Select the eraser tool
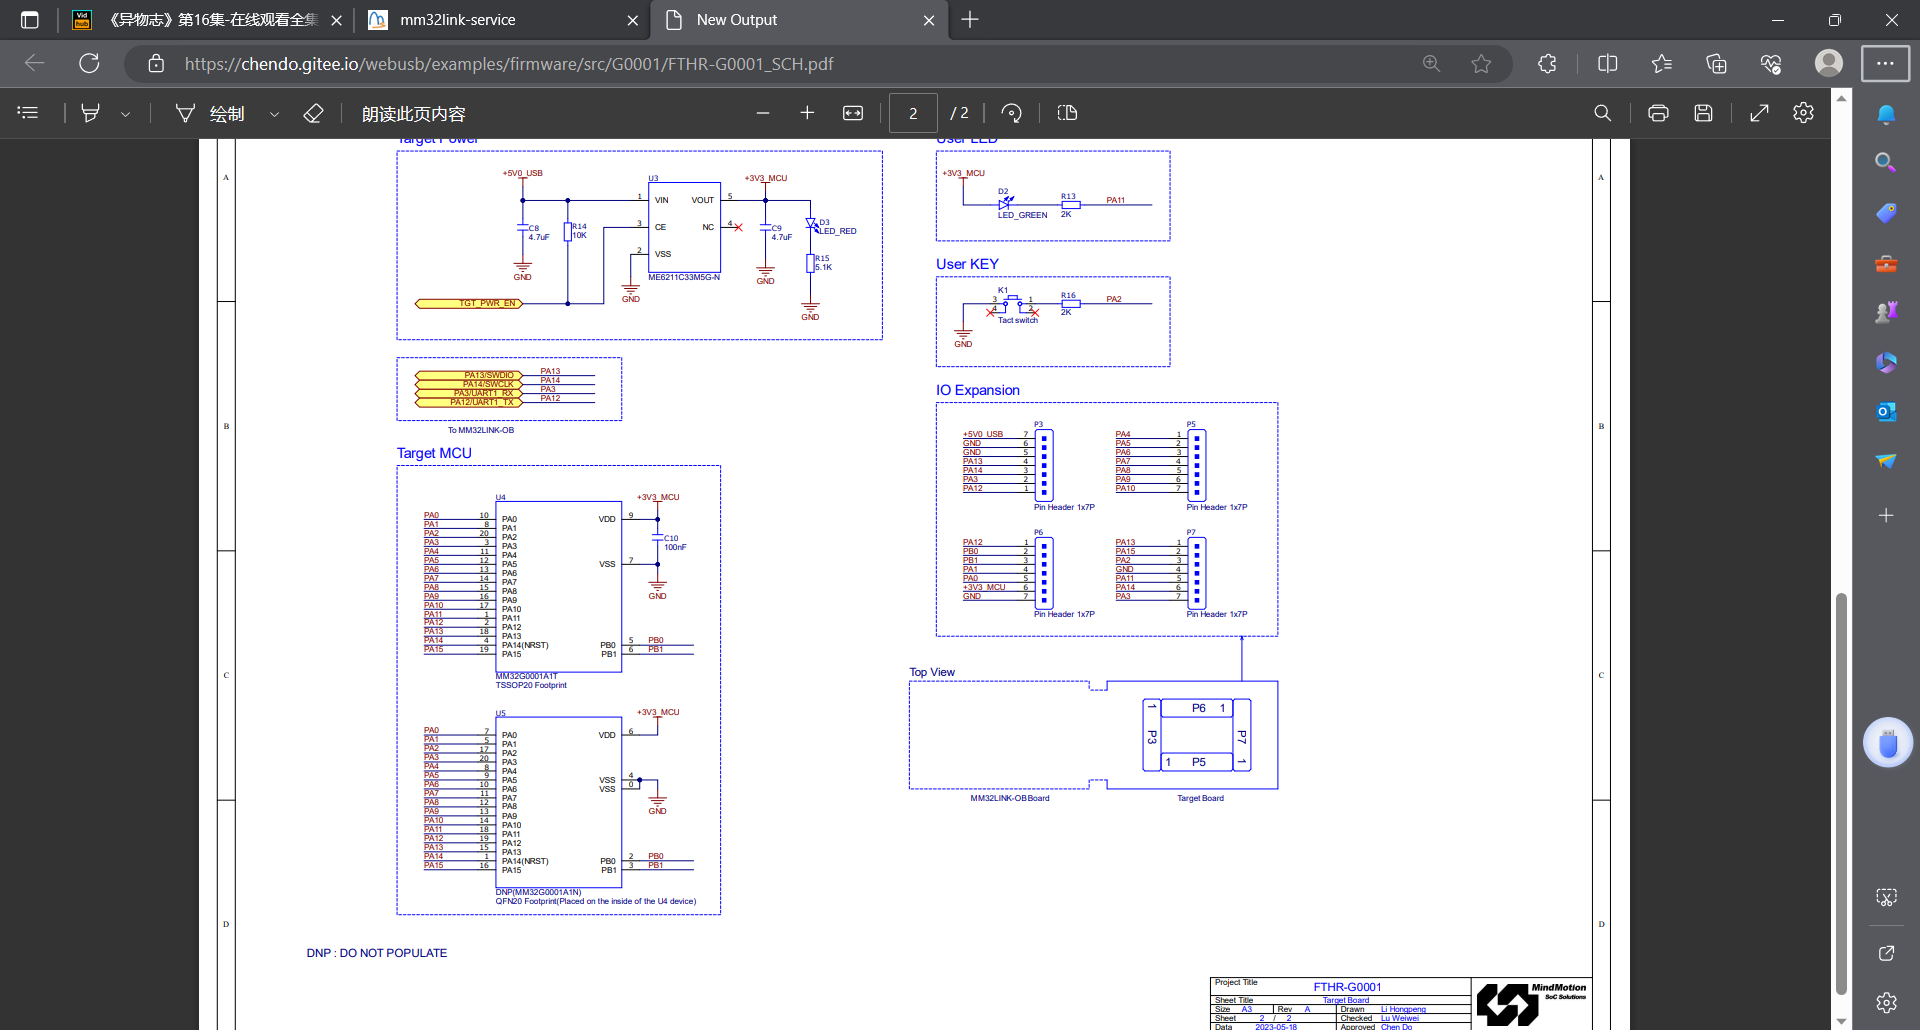 click(313, 113)
